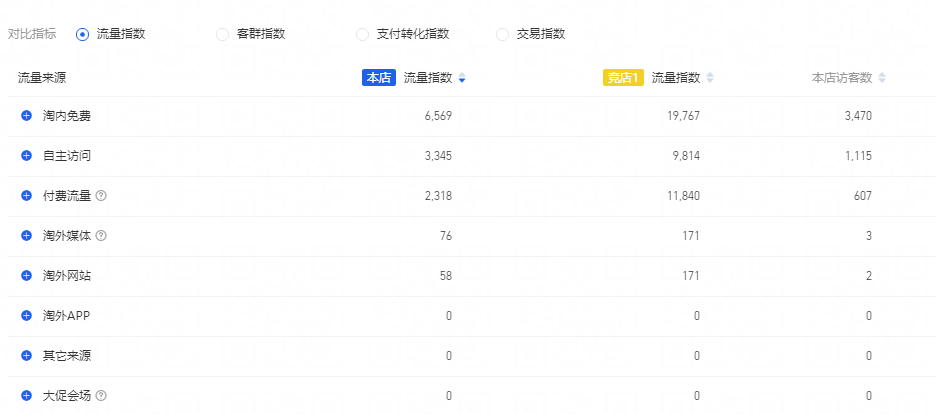Click the 本店访客数 column header text
This screenshot has width=936, height=414.
click(842, 78)
